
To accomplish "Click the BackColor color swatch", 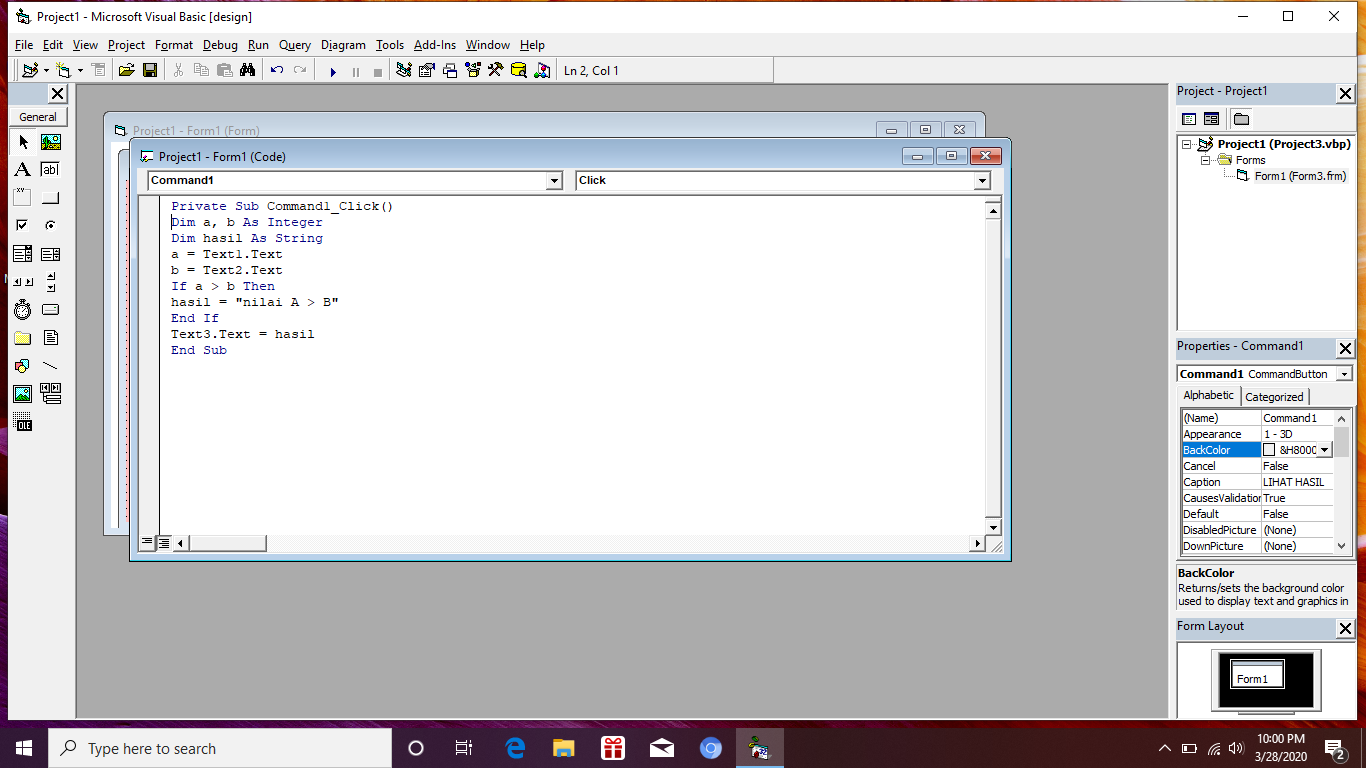I will [x=1270, y=450].
